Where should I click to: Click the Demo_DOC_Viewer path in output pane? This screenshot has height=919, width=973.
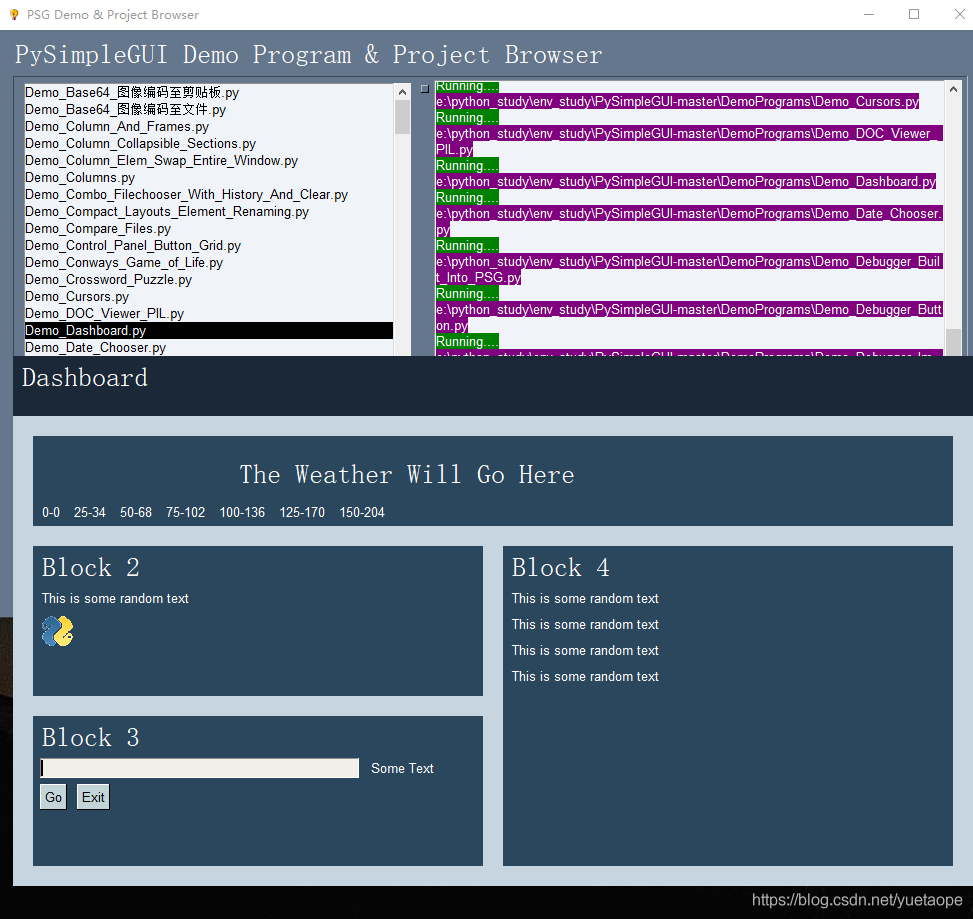click(689, 141)
